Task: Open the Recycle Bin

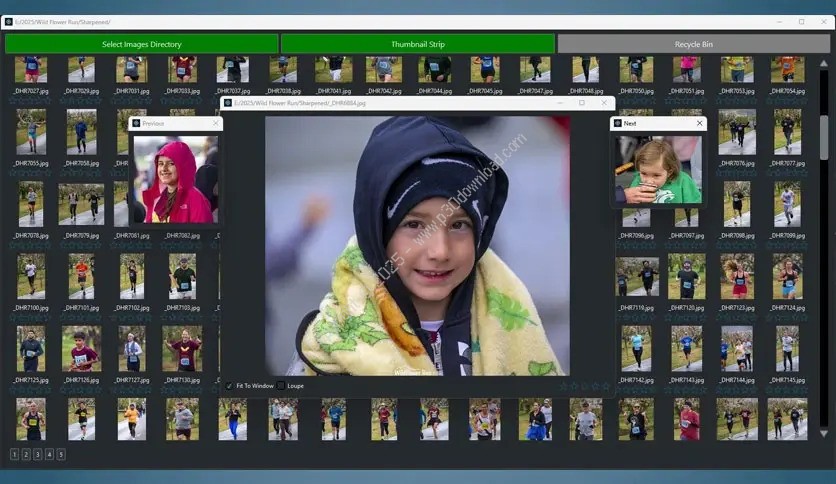Action: (x=693, y=44)
